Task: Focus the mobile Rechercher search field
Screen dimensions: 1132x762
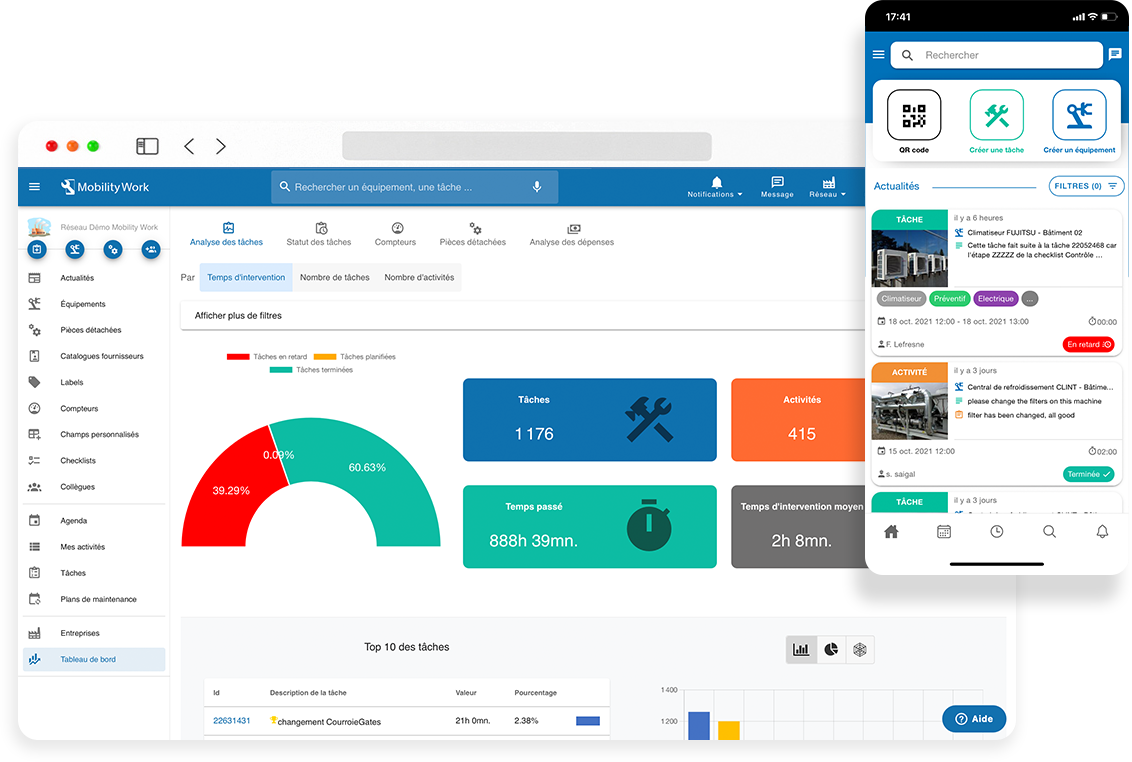Action: click(996, 55)
